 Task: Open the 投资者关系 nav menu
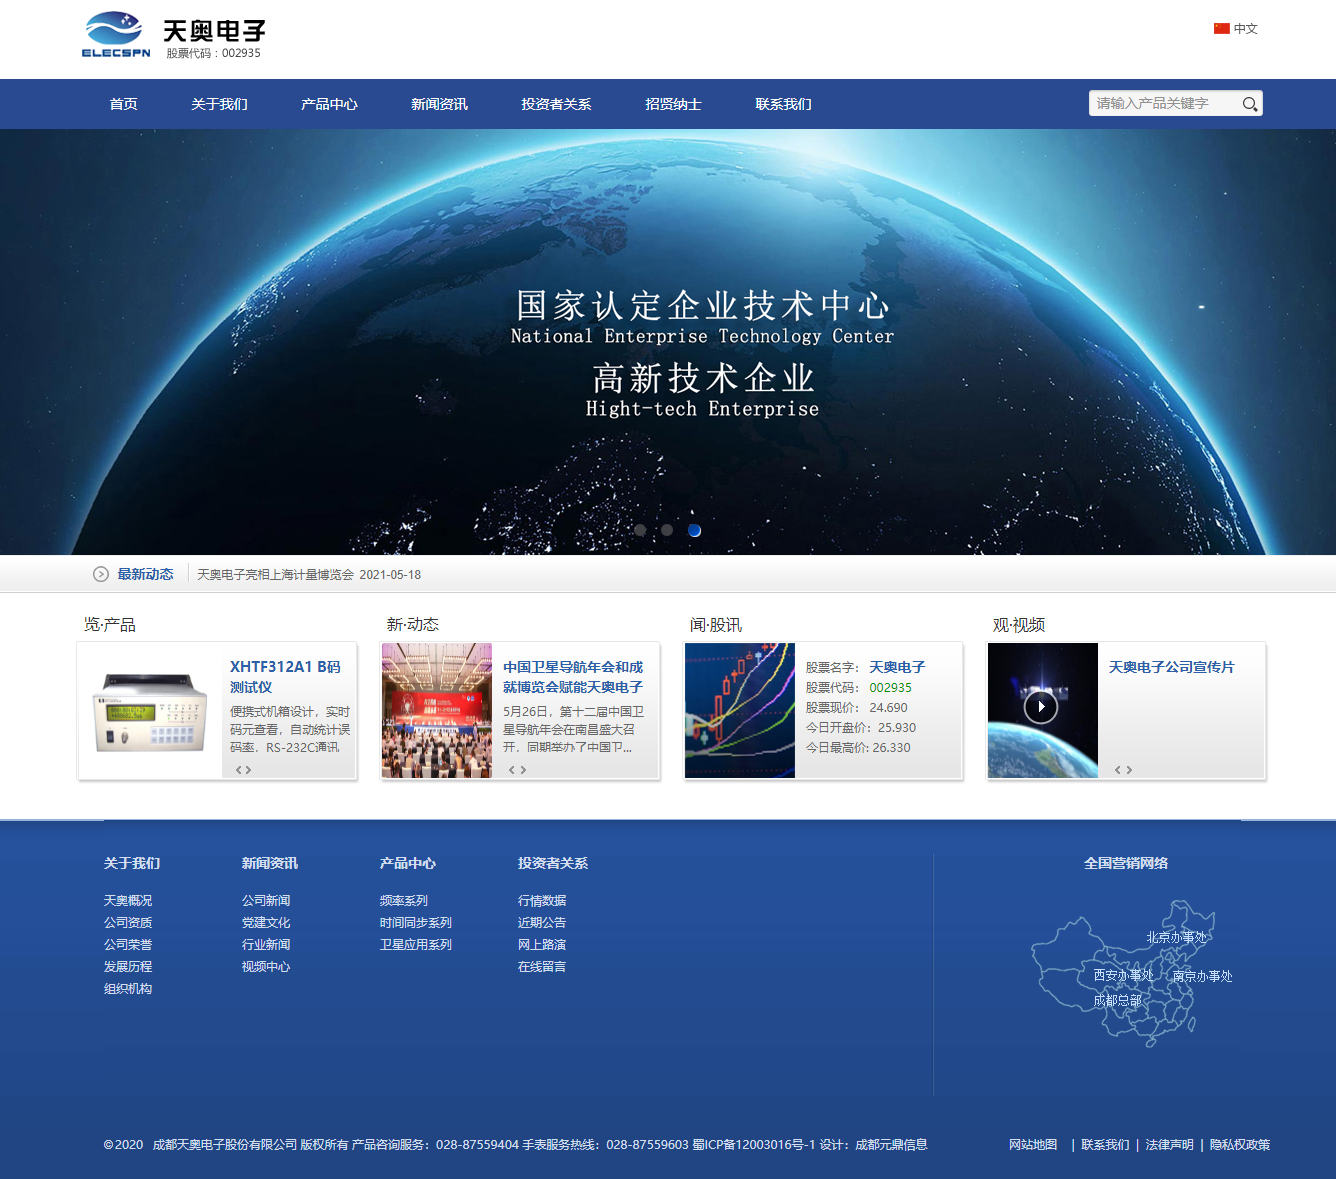[557, 104]
